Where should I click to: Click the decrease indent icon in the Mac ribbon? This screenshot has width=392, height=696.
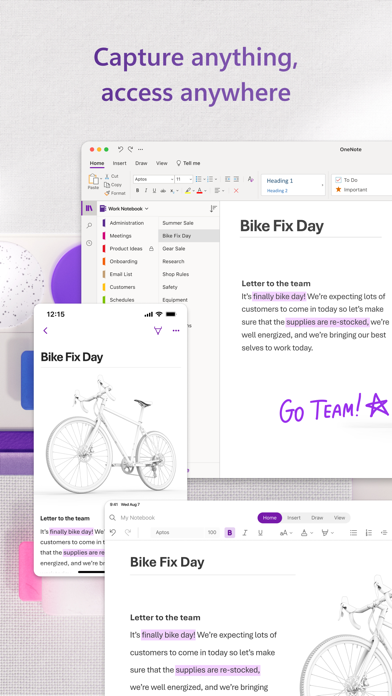click(x=227, y=179)
